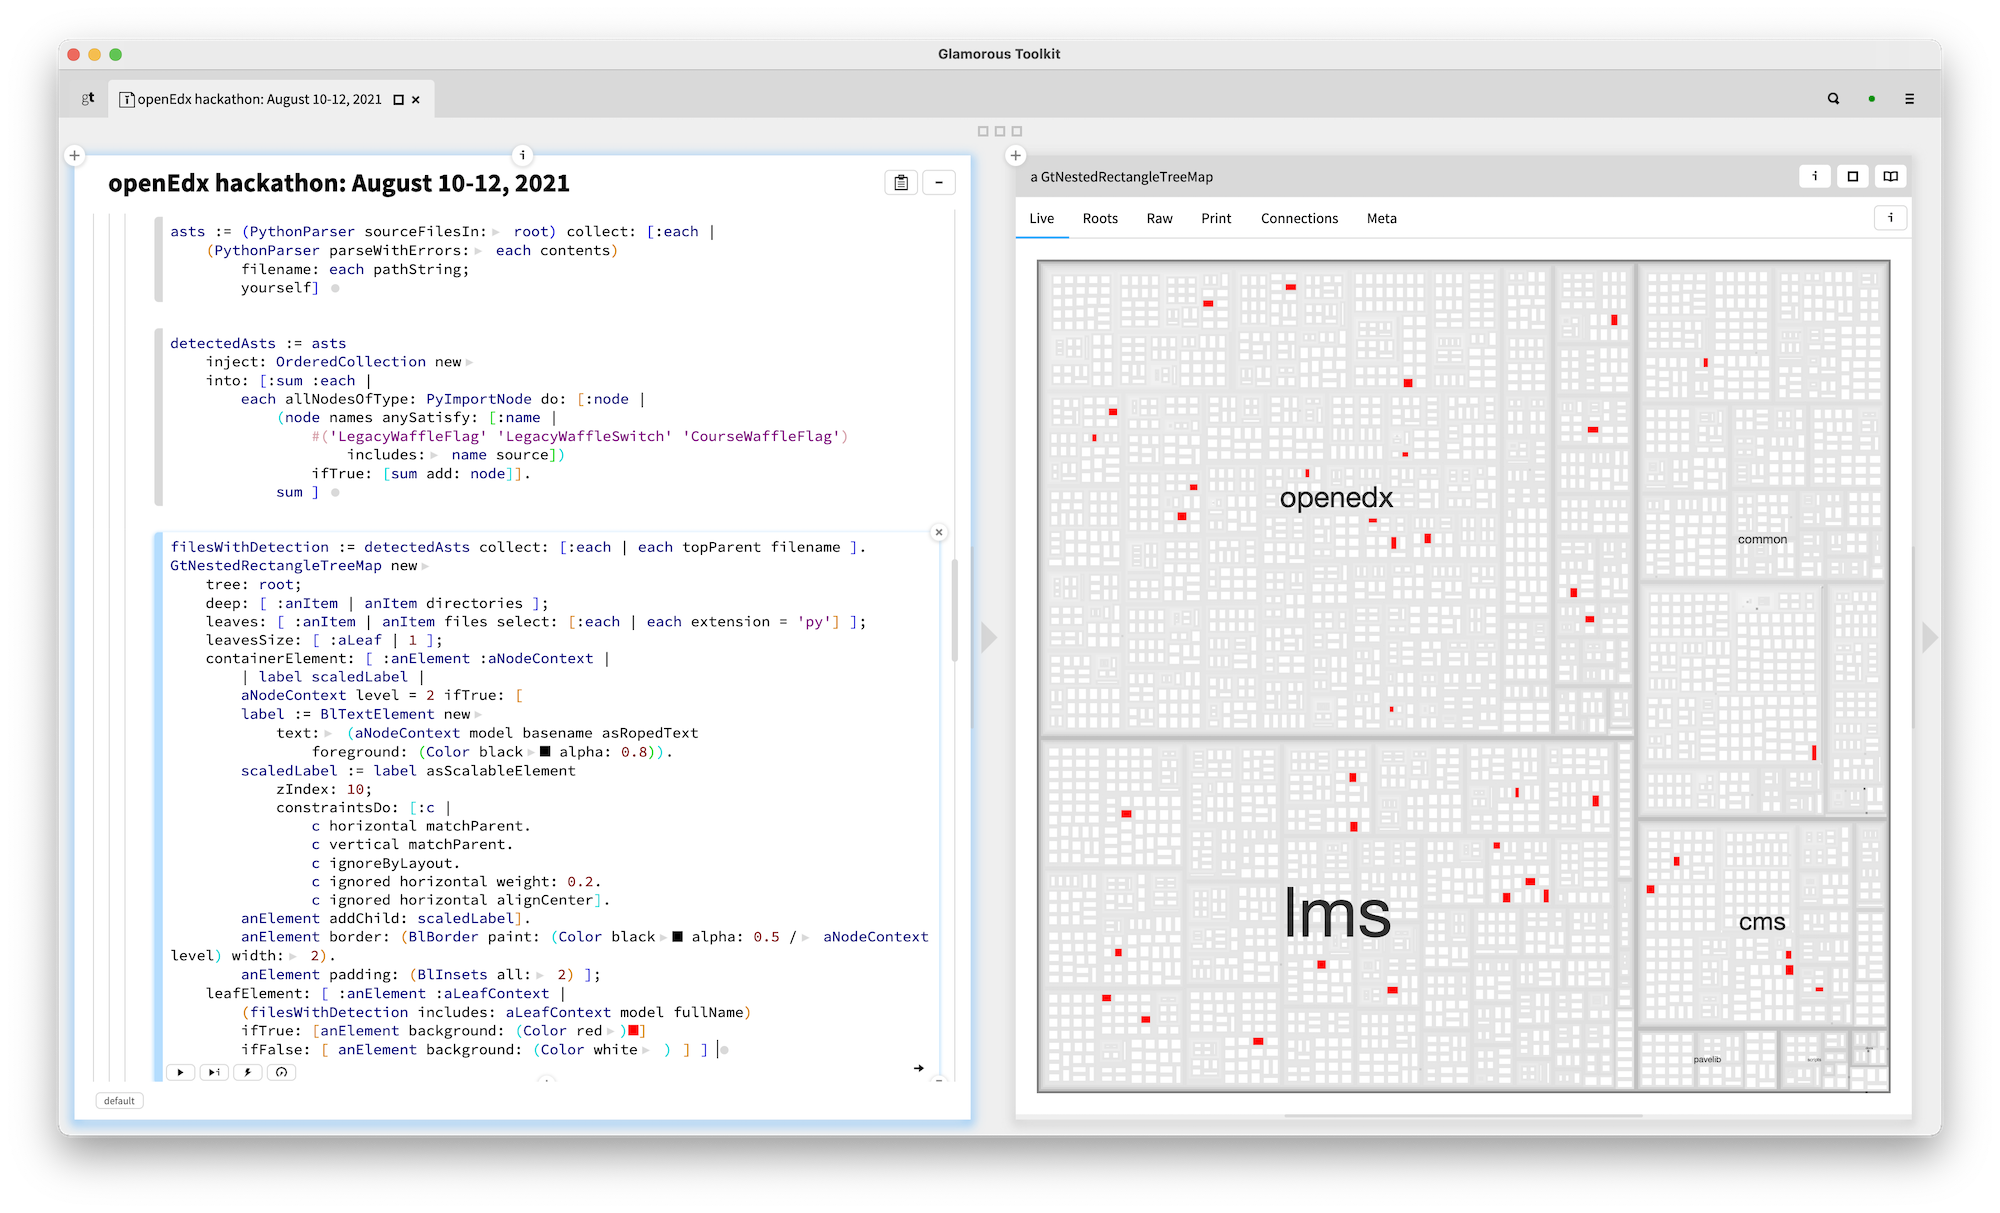The height and width of the screenshot is (1213, 2000).
Task: Expand triangle after includes:
Action: click(x=434, y=455)
